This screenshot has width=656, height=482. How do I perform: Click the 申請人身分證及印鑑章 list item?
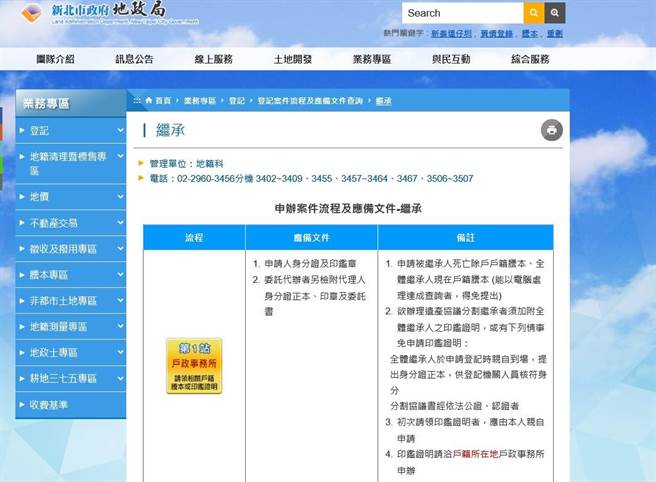point(310,264)
